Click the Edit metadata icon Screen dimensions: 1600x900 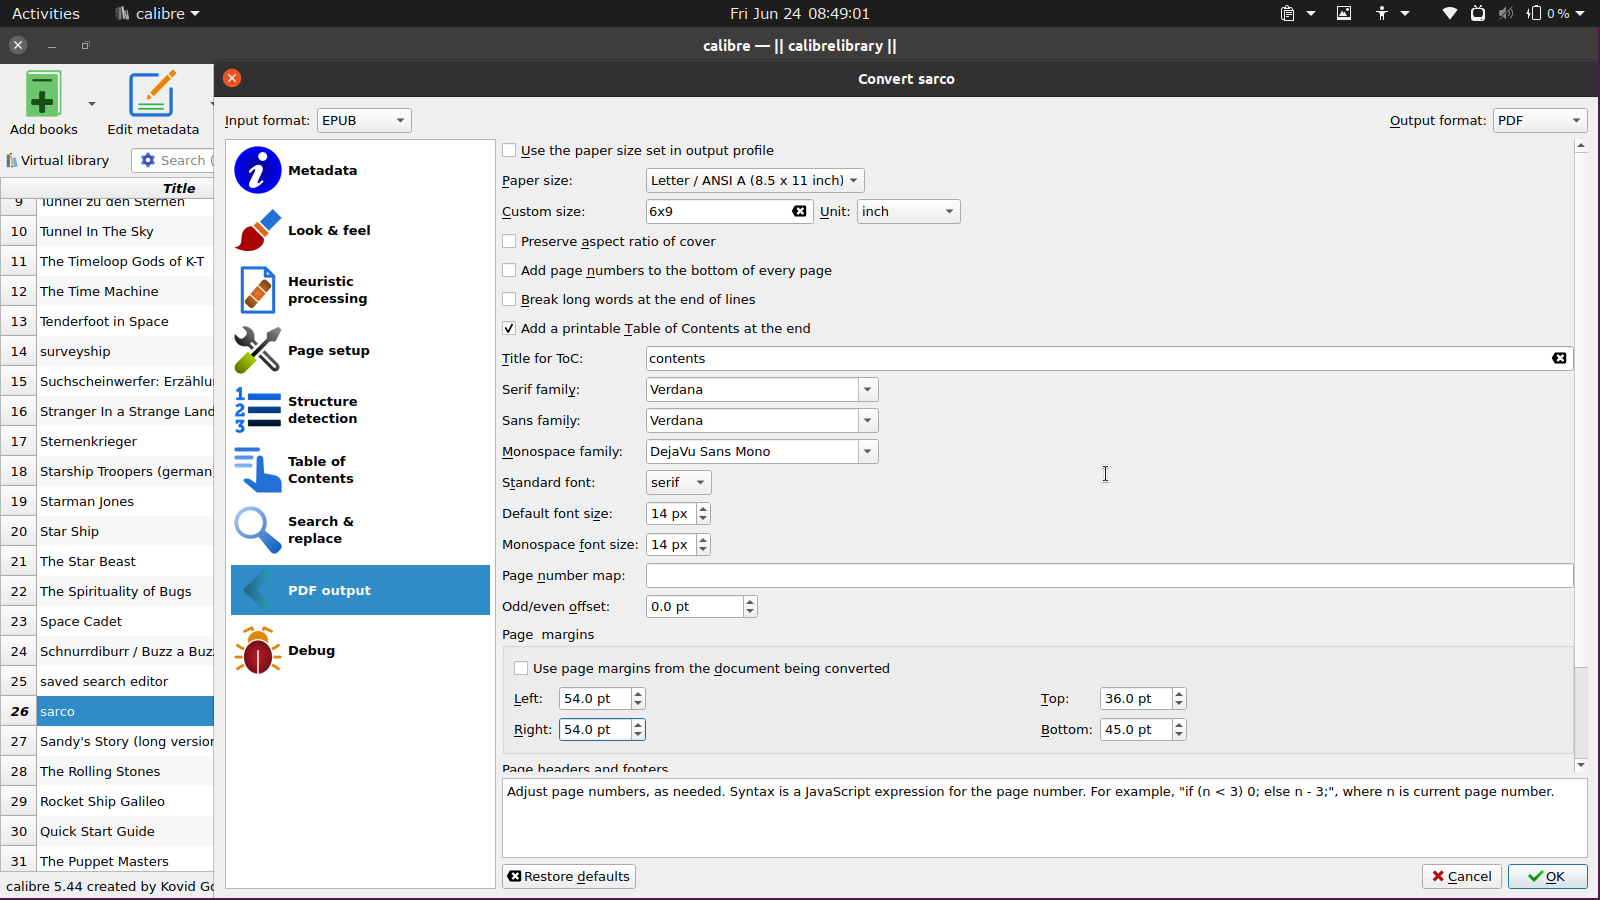click(152, 94)
